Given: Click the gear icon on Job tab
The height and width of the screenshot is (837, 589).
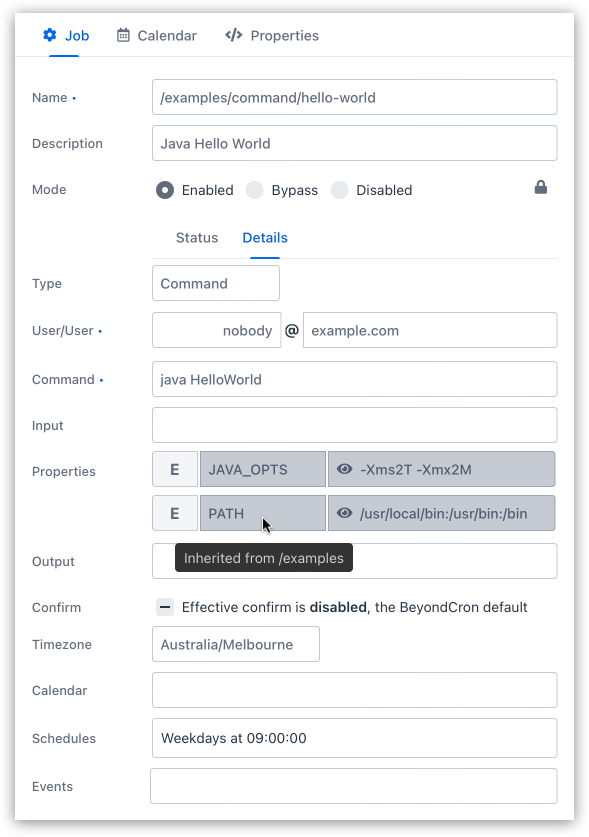Looking at the screenshot, I should tap(50, 35).
